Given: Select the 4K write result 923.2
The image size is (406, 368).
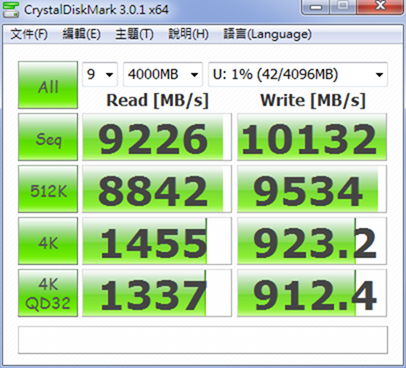Looking at the screenshot, I should pos(312,241).
